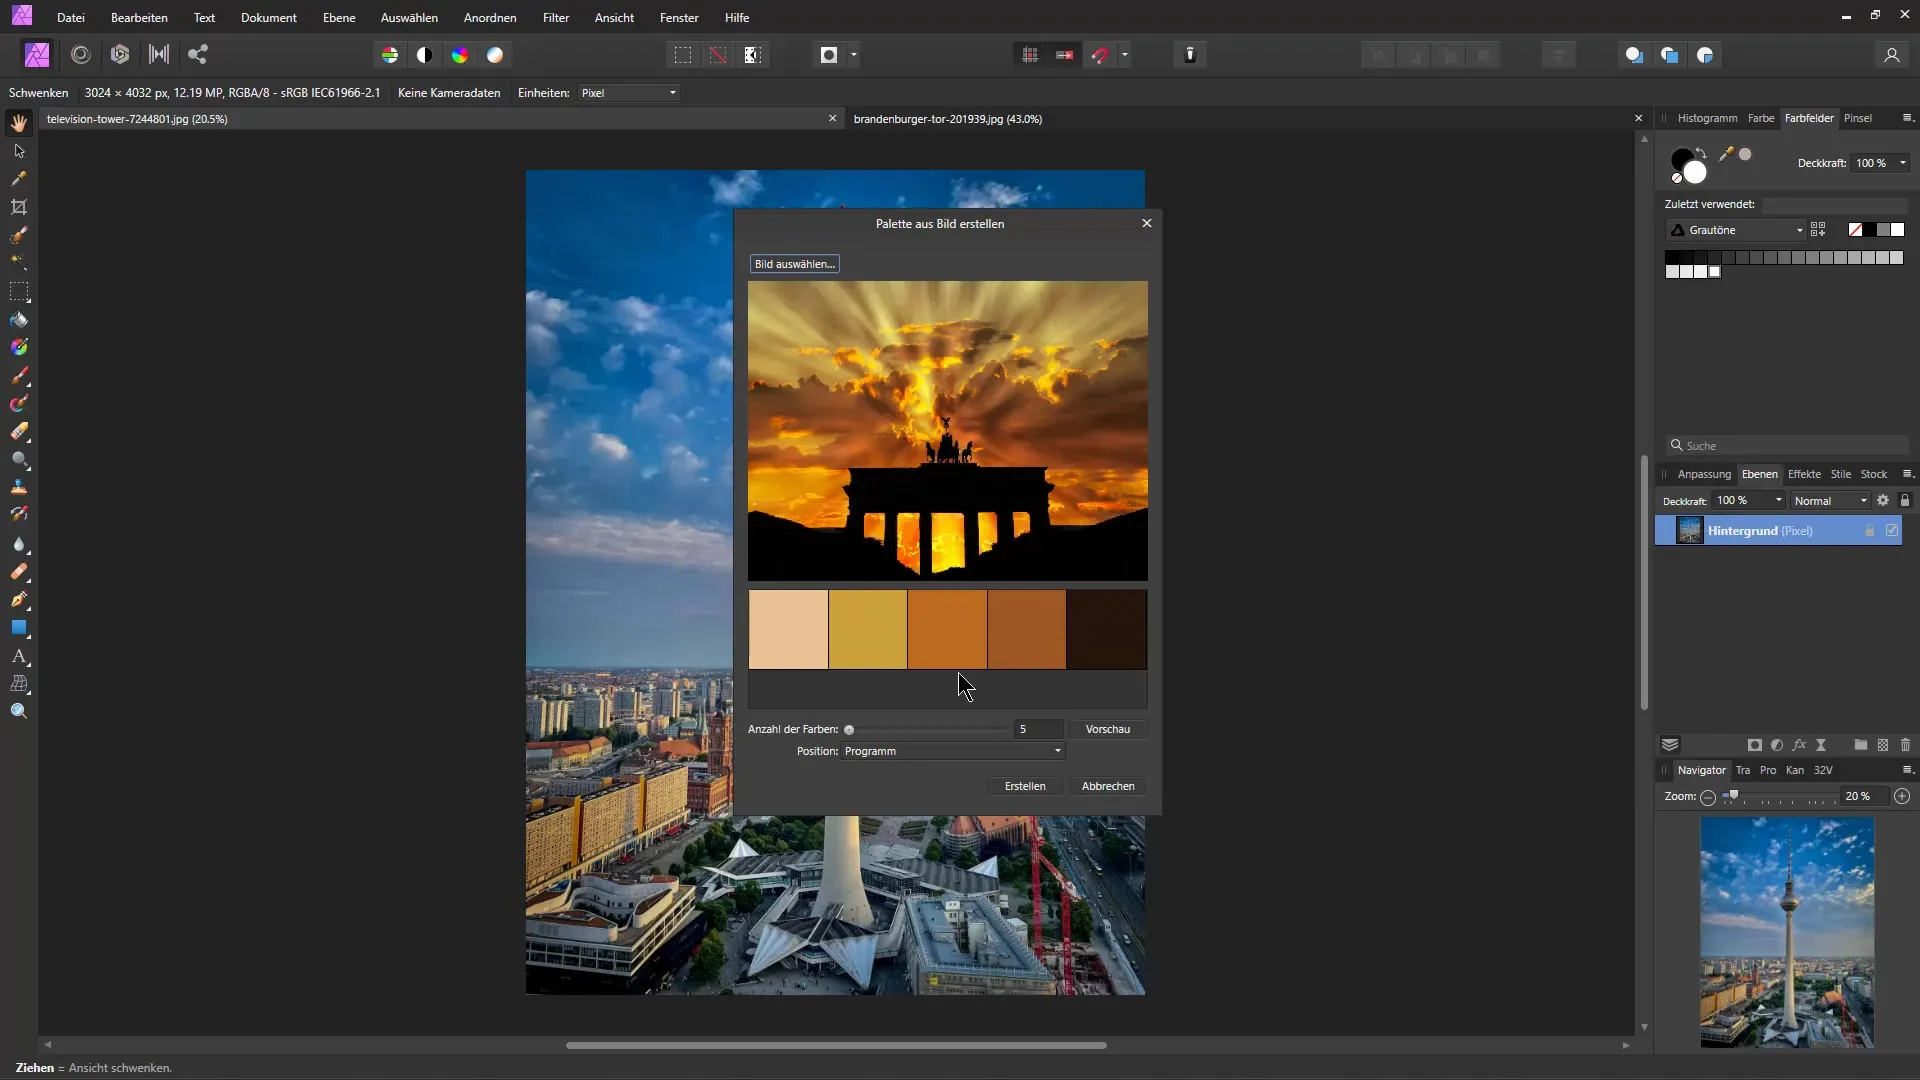The image size is (1920, 1080).
Task: Select the Undo Brush tool
Action: click(19, 514)
